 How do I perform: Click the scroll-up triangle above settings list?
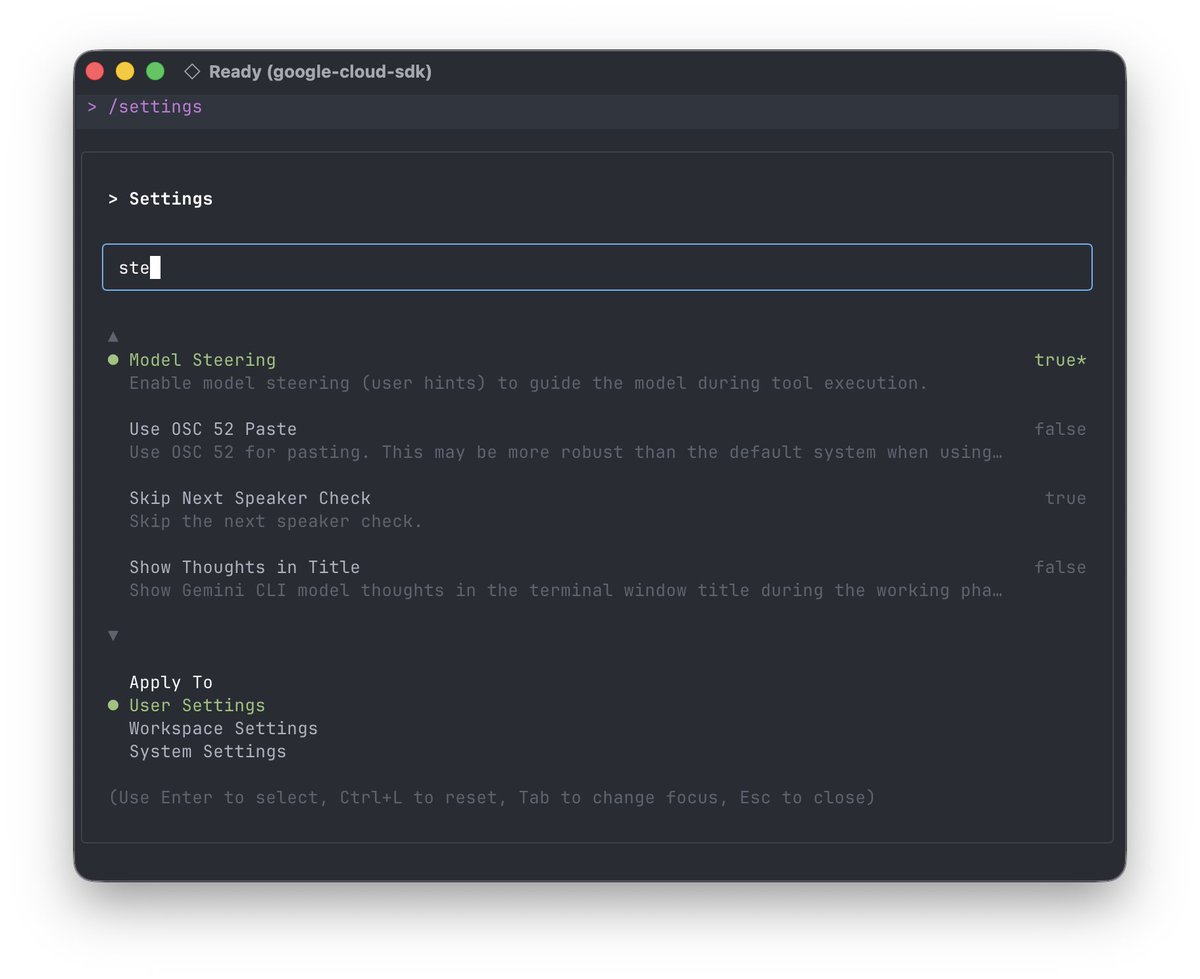[113, 337]
